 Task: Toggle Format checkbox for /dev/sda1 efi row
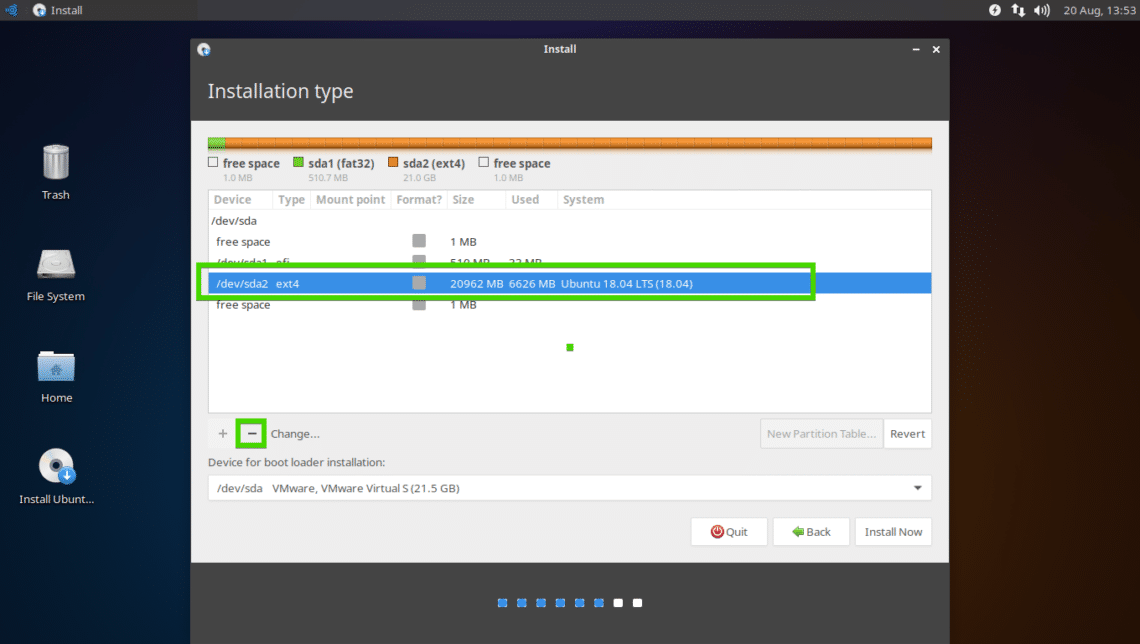click(419, 259)
